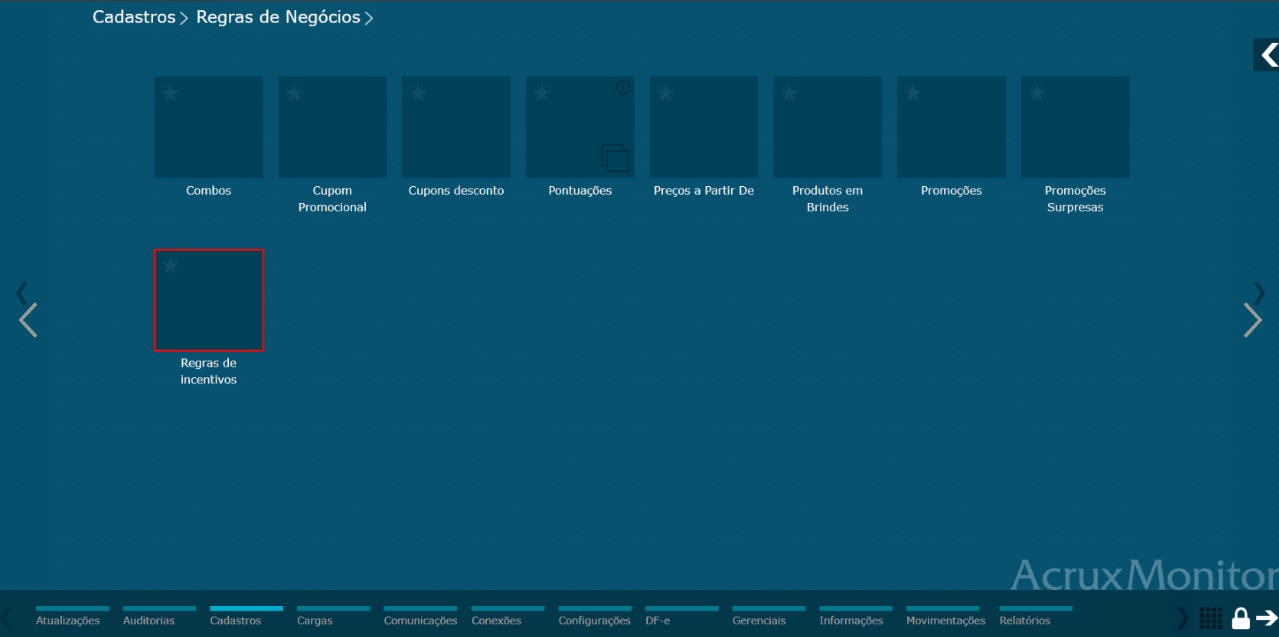
Task: Open the Promoções tile
Action: click(951, 127)
